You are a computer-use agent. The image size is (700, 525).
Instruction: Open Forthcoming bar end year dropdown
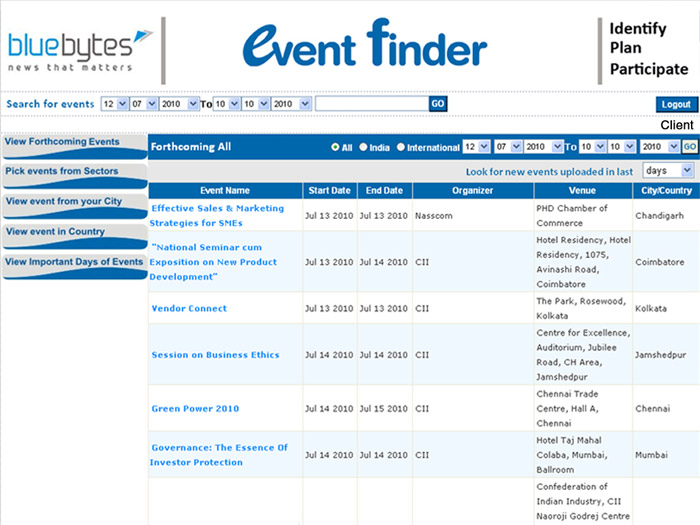point(660,146)
